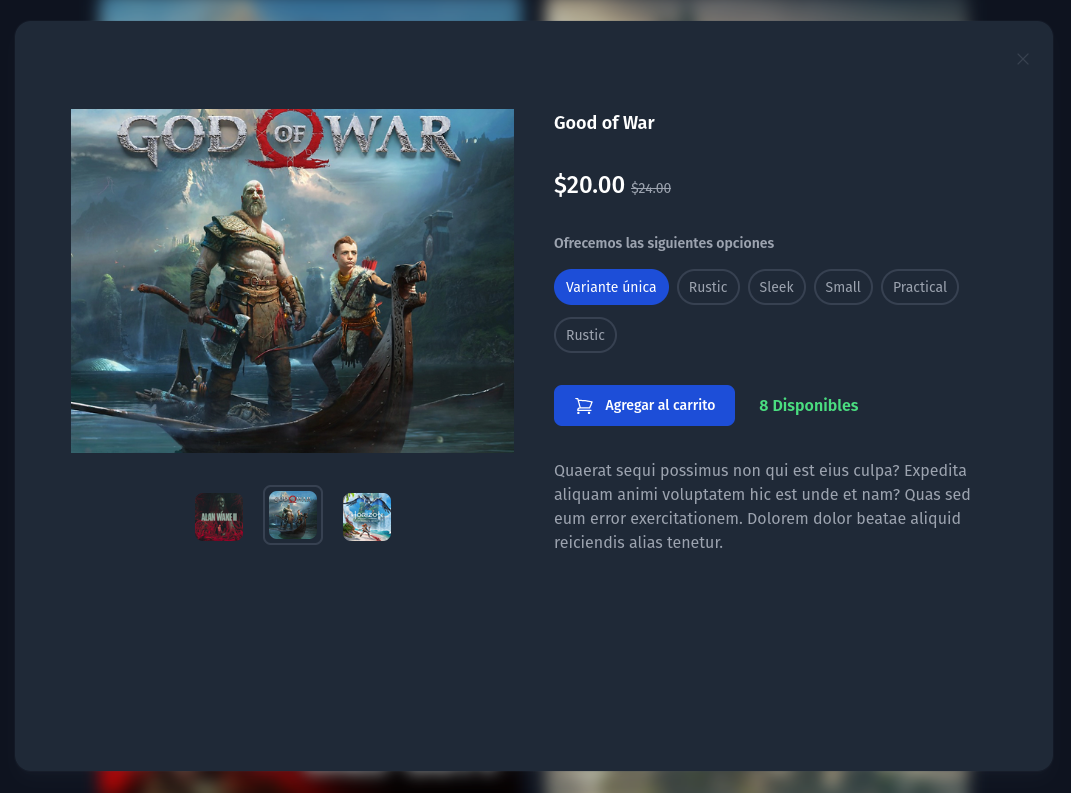The width and height of the screenshot is (1071, 793).
Task: Click the crossed-out $24.00 price
Action: 651,189
